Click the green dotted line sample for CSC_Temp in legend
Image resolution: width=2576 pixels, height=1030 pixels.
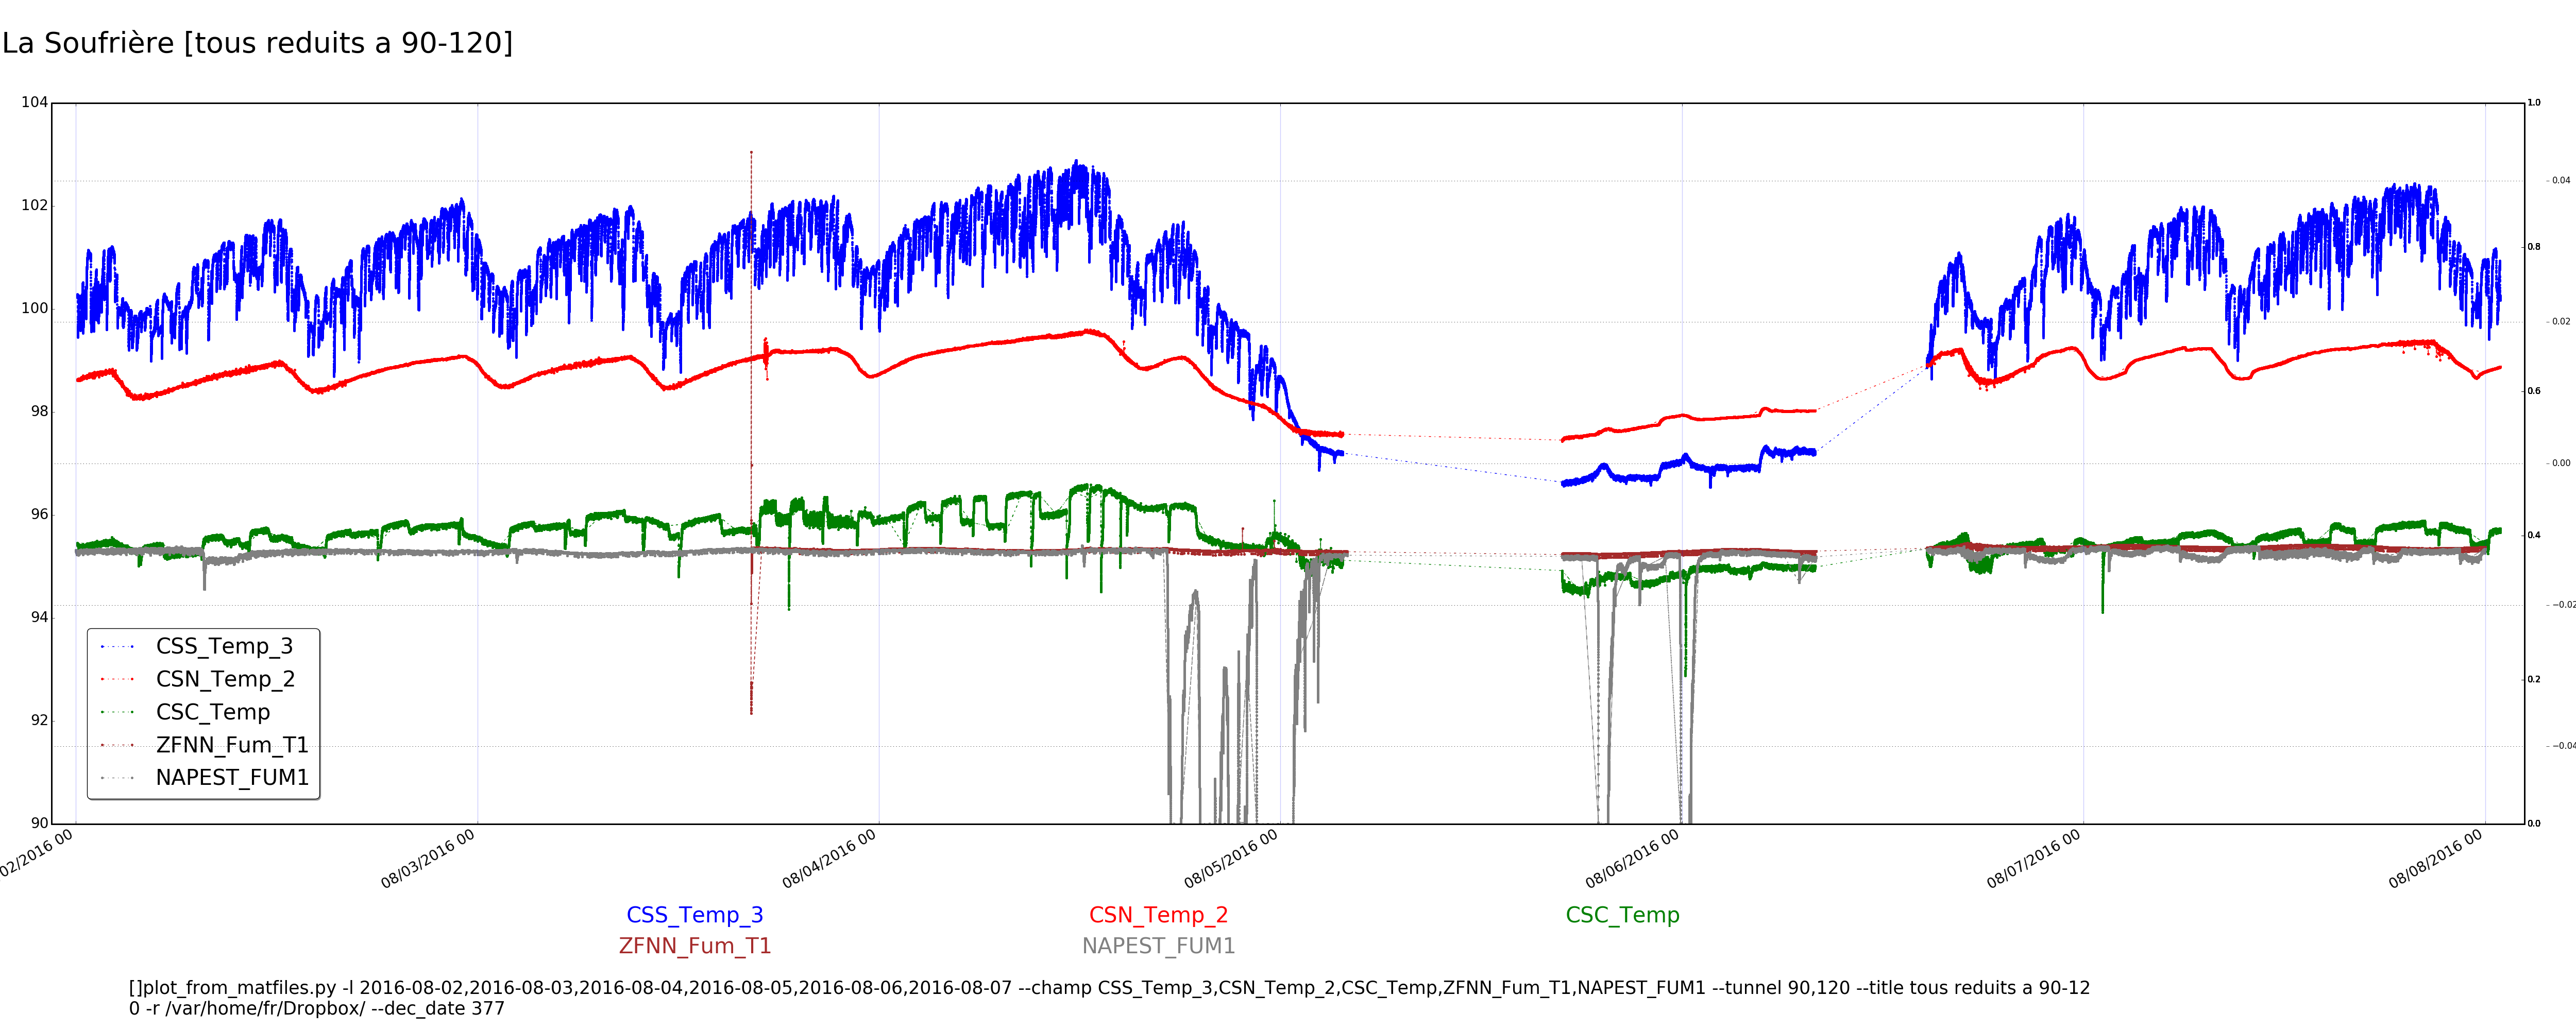click(117, 713)
